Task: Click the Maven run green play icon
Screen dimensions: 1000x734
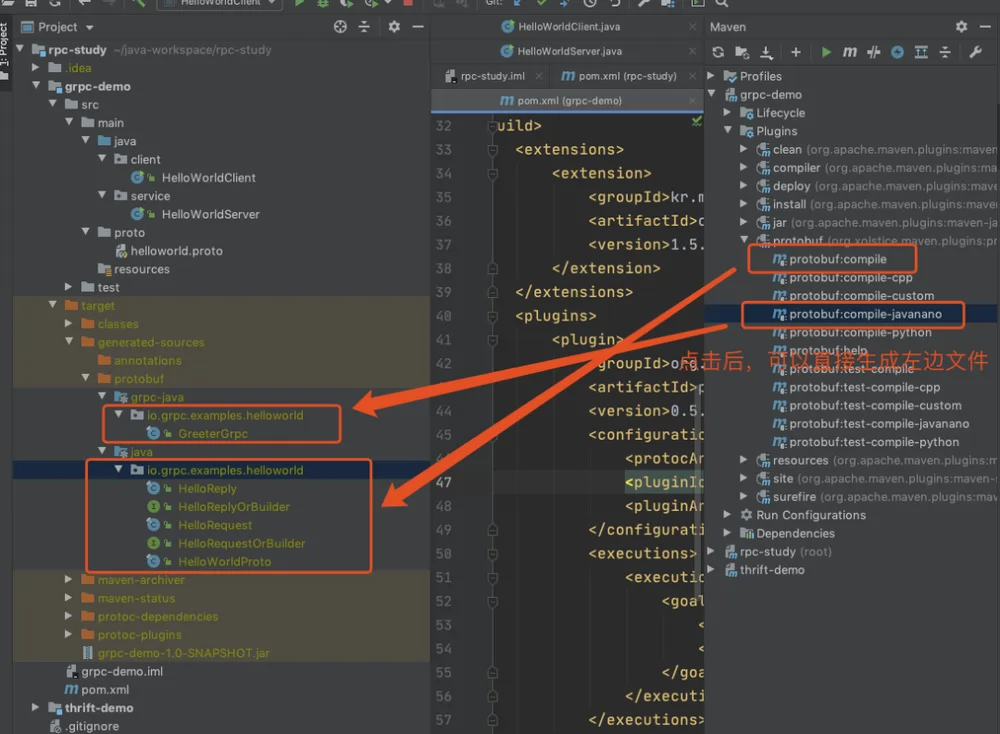Action: pyautogui.click(x=826, y=52)
